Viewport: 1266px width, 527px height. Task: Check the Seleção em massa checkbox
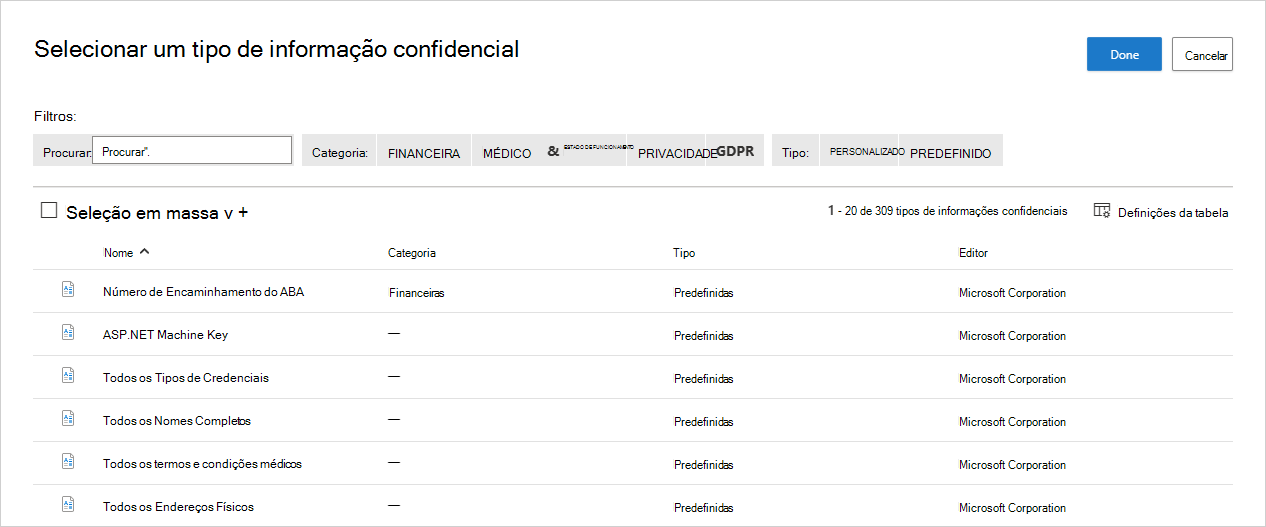pyautogui.click(x=49, y=211)
